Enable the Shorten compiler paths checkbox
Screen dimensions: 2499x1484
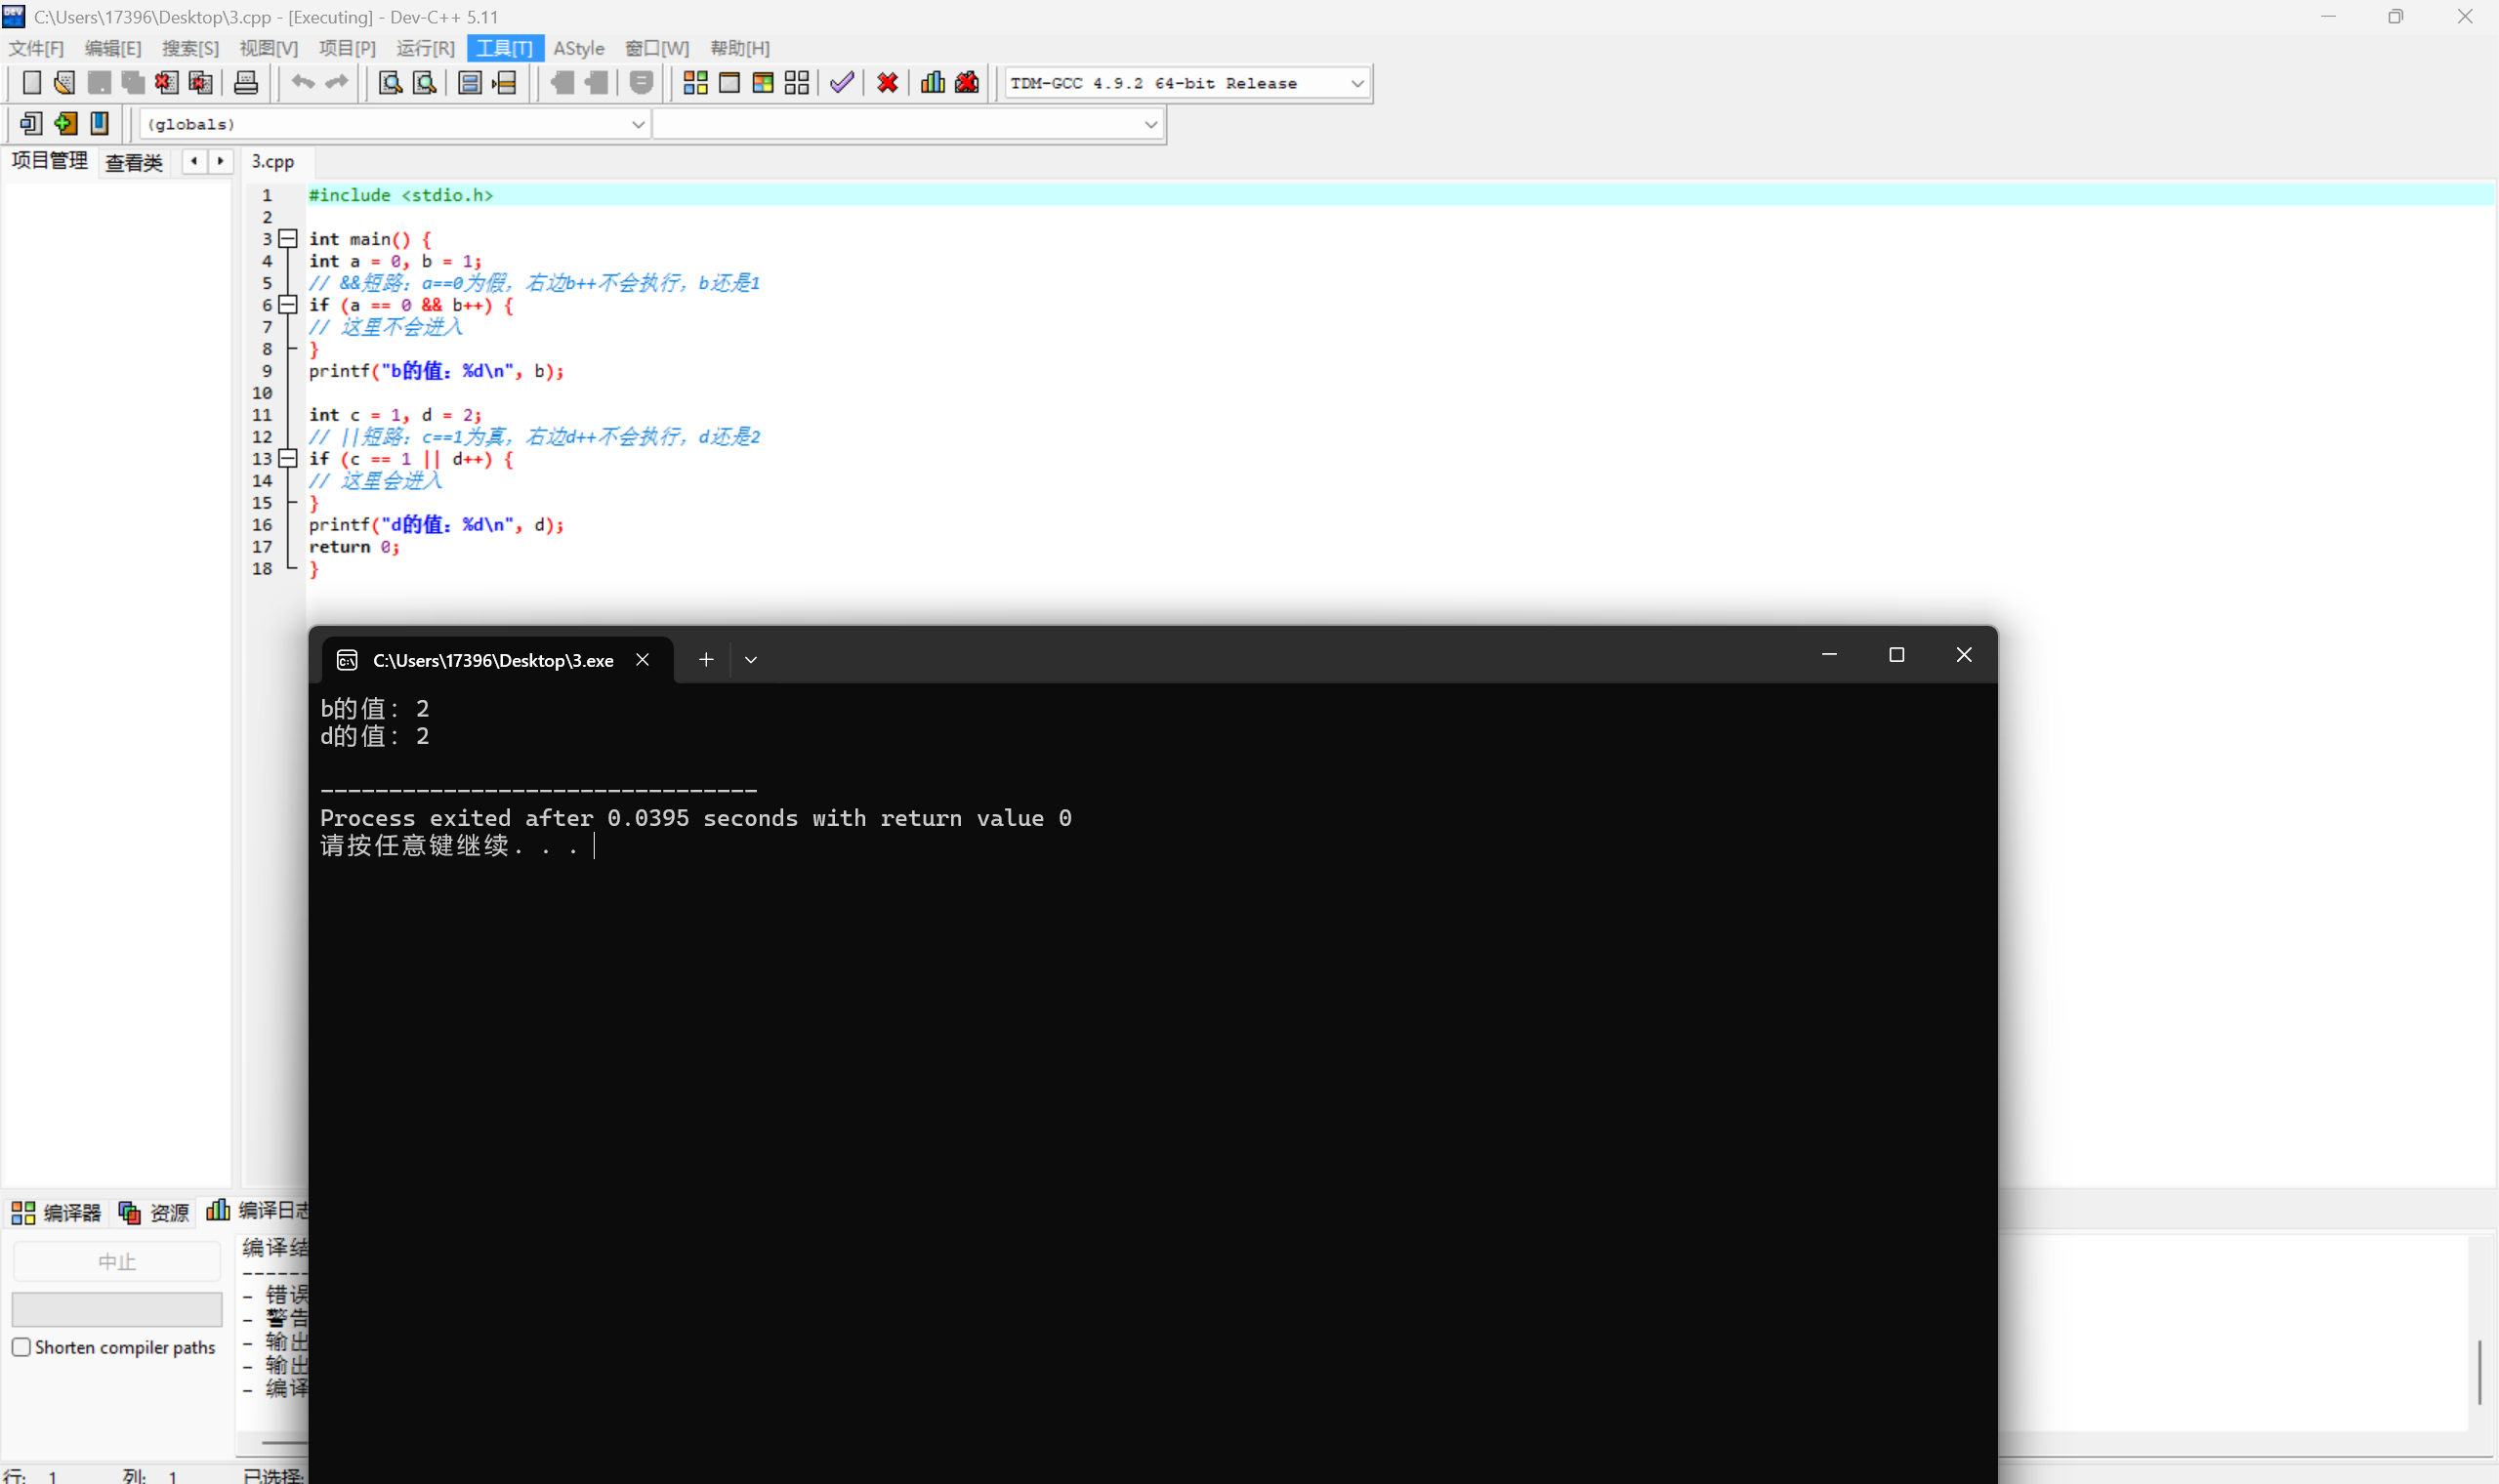21,1347
